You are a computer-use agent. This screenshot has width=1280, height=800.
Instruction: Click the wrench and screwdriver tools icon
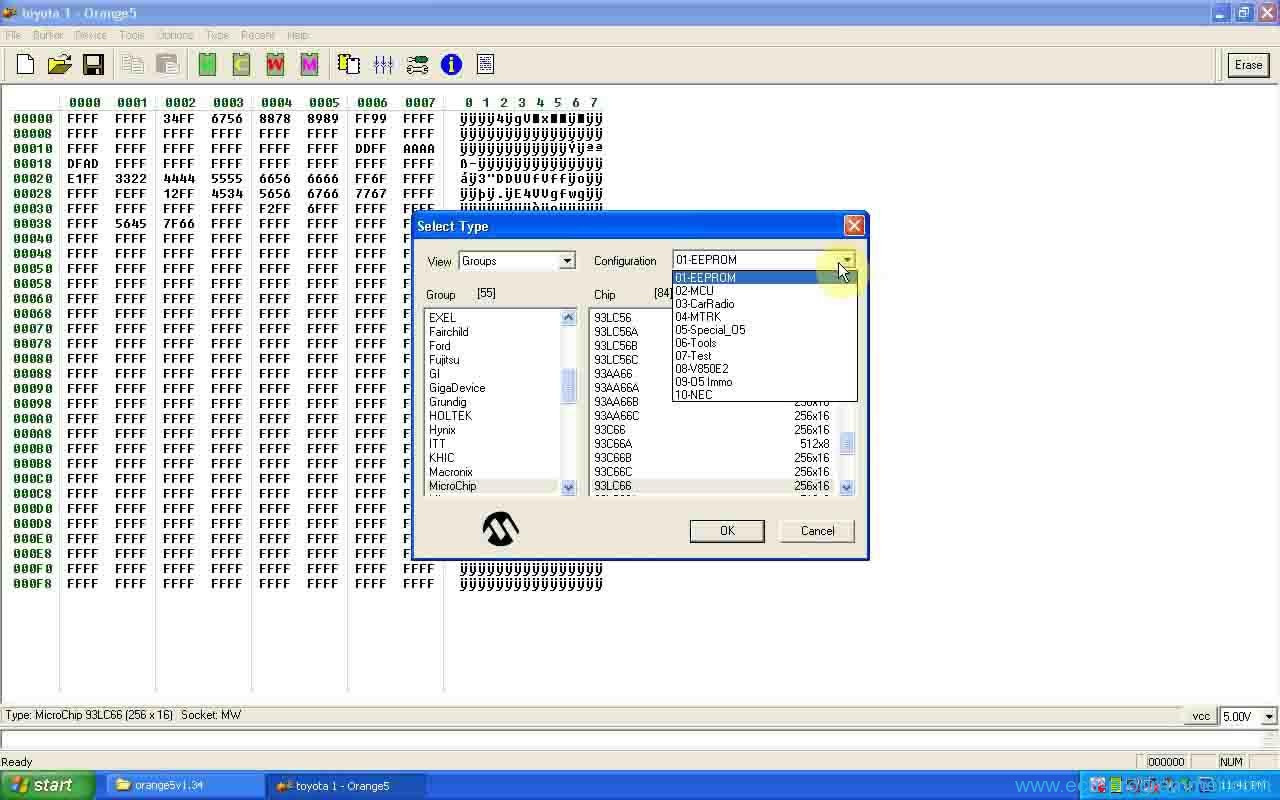(x=417, y=65)
